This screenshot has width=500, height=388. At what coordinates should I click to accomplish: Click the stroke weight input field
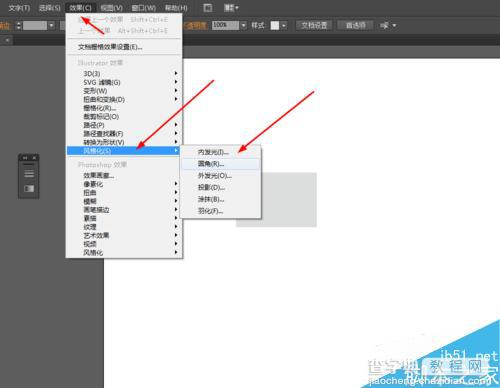(35, 25)
